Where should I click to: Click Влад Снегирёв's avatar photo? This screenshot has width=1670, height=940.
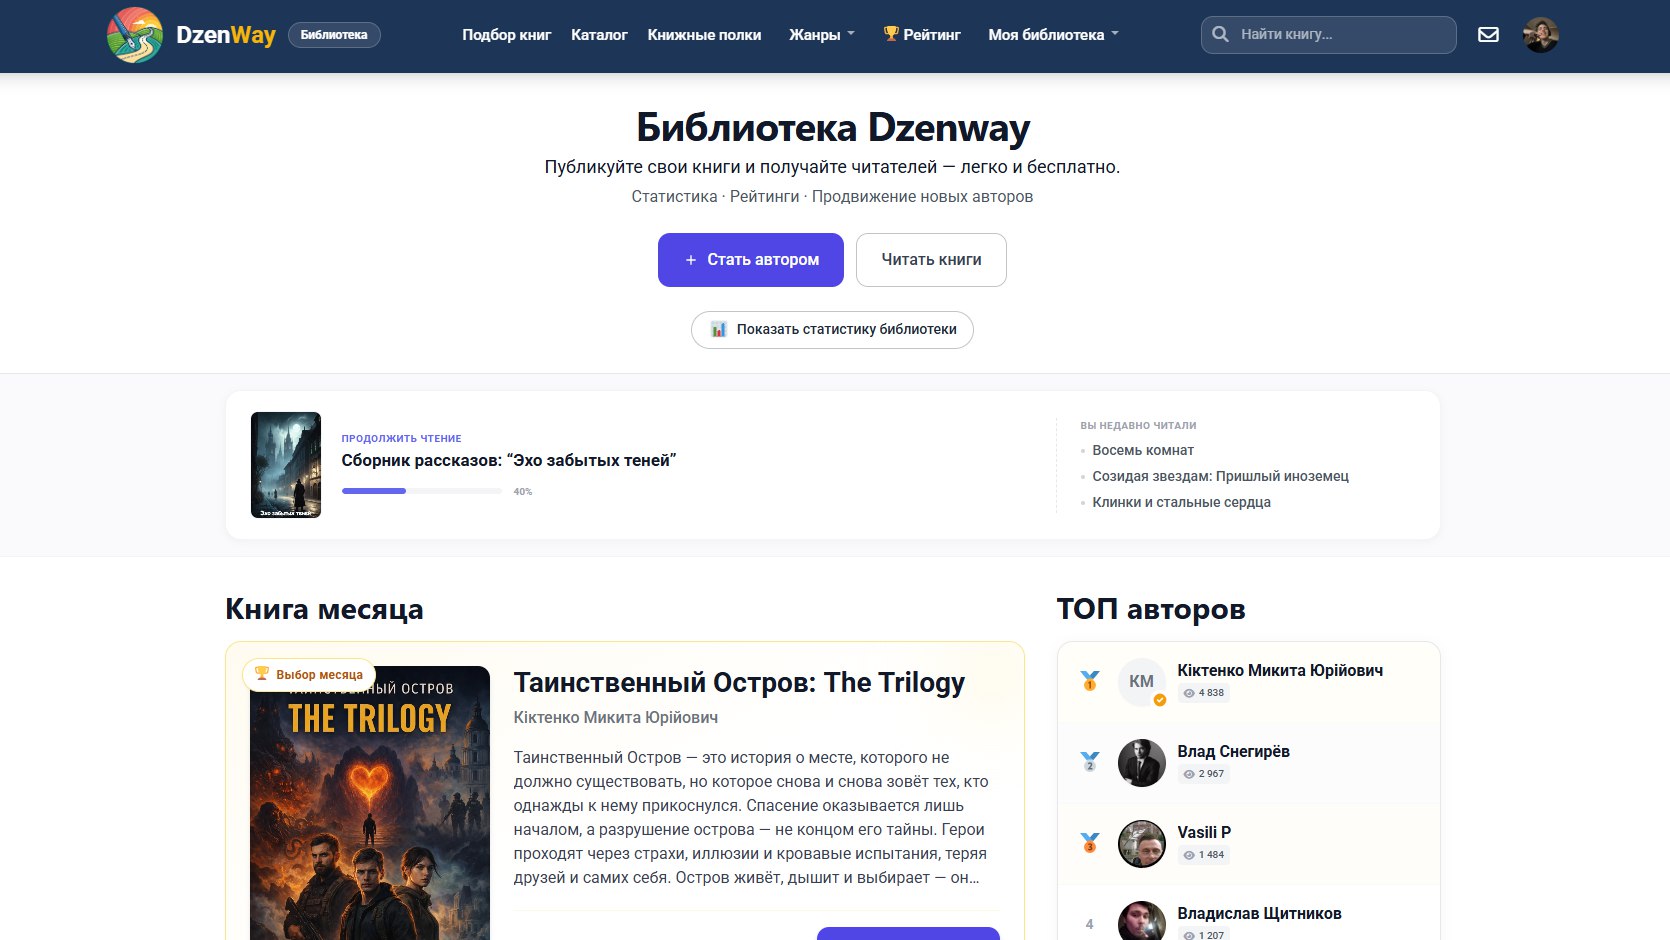tap(1141, 763)
